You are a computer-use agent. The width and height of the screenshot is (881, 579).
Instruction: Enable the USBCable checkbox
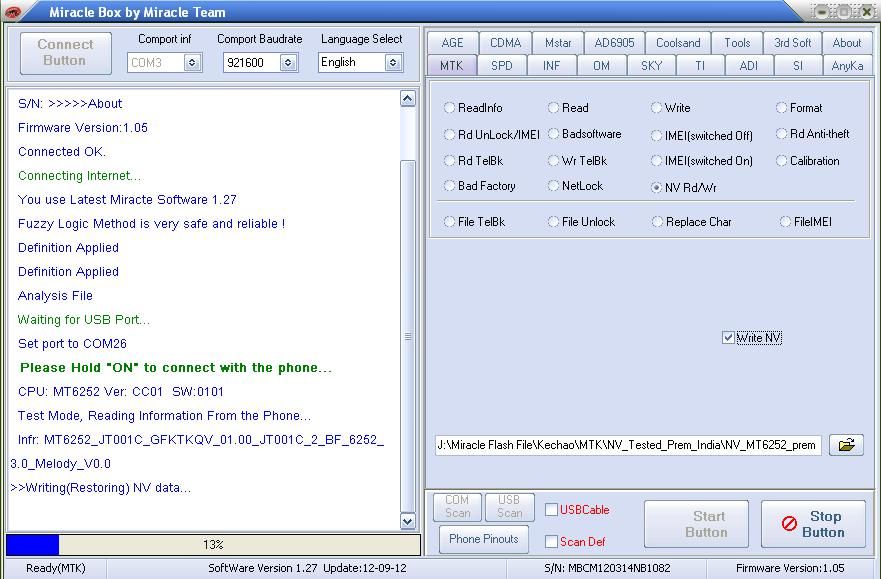click(551, 510)
